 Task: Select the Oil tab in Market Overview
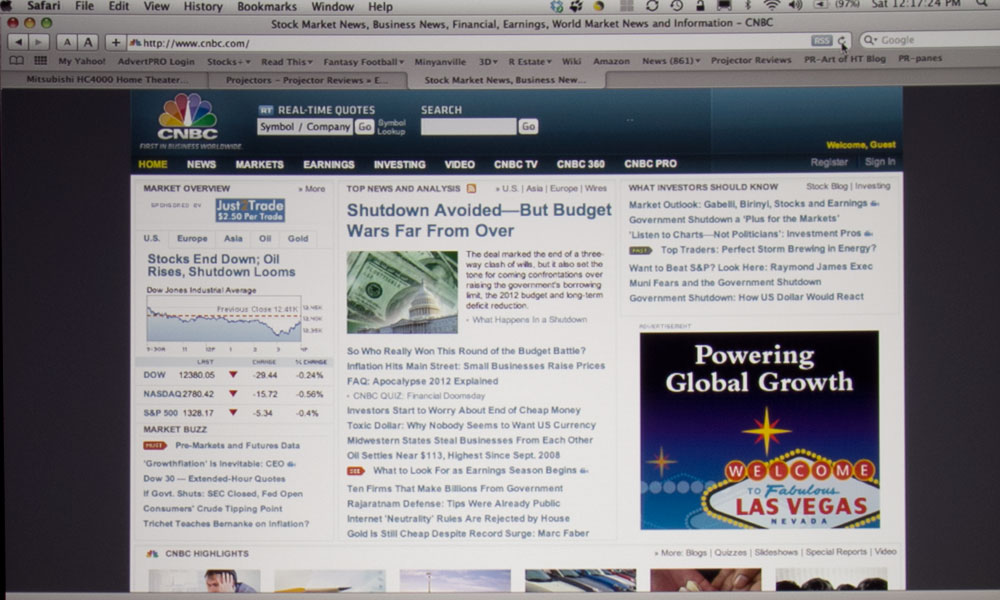(265, 238)
